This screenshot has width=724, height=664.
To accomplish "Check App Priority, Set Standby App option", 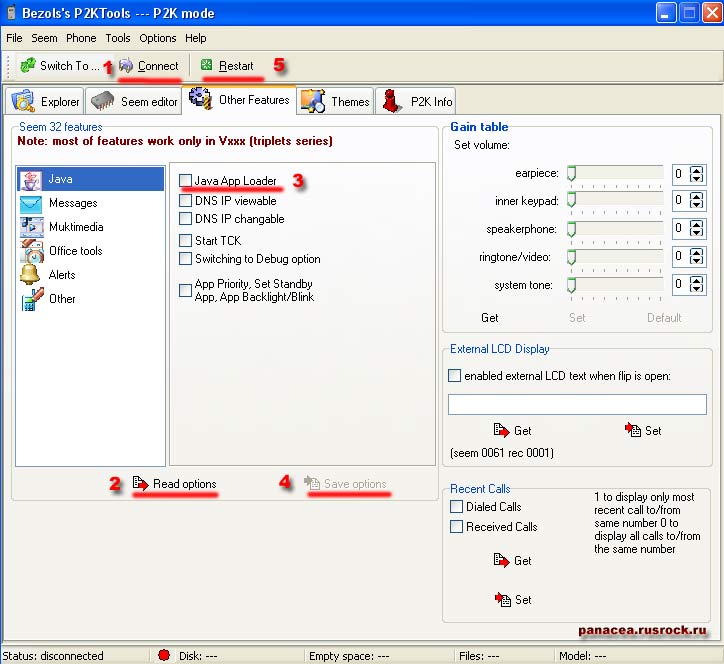I will (186, 290).
